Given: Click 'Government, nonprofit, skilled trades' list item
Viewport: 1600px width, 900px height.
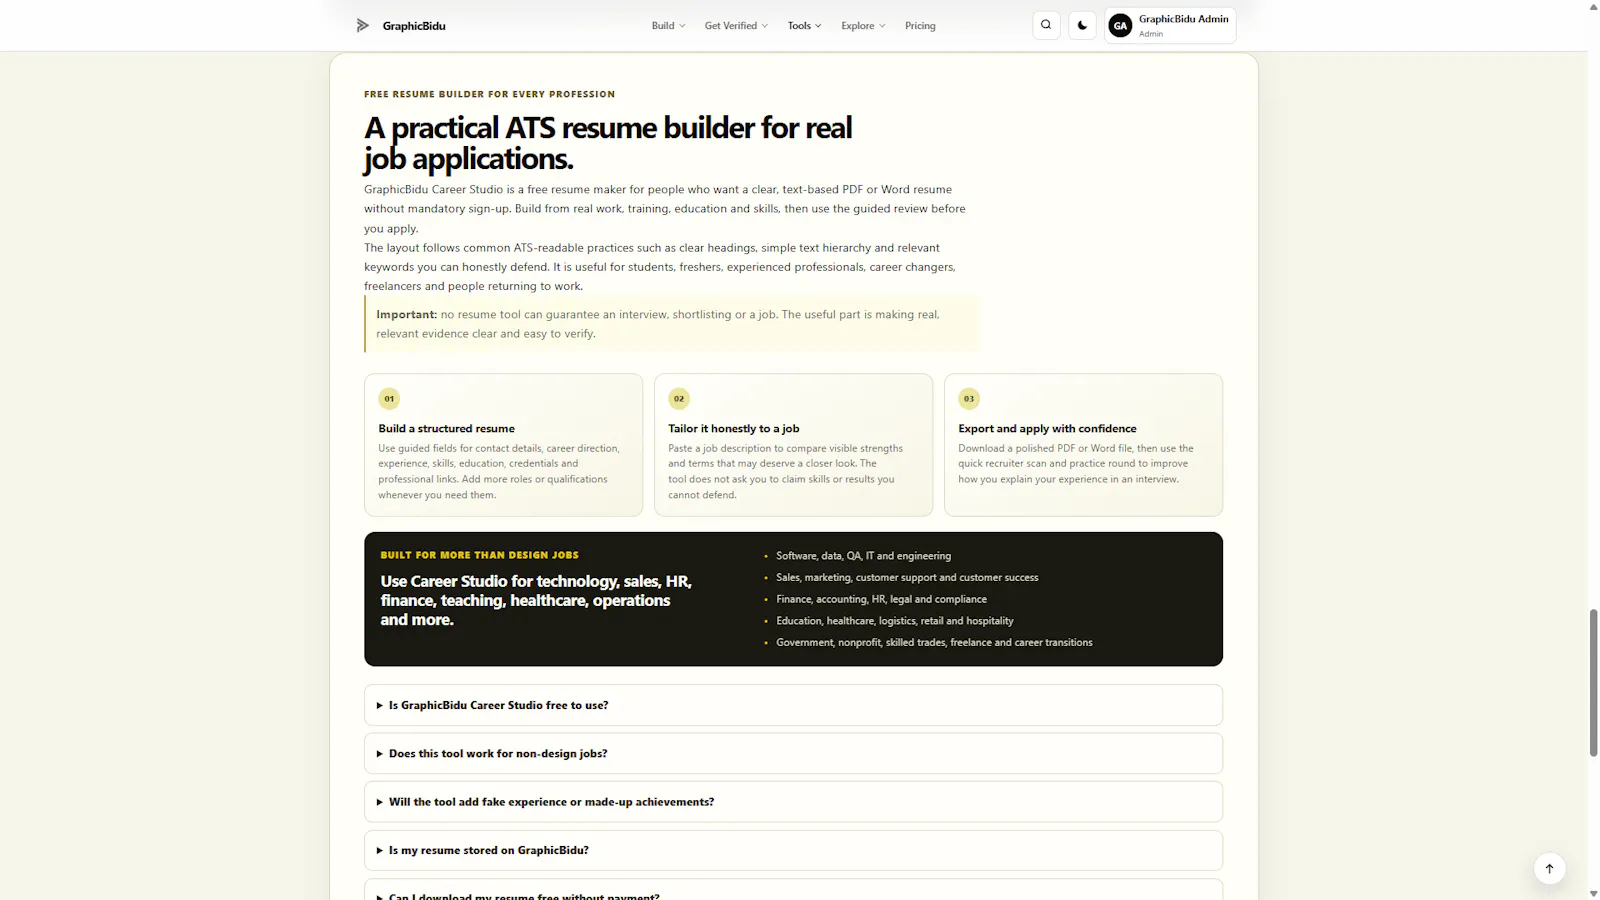Looking at the screenshot, I should tap(934, 642).
